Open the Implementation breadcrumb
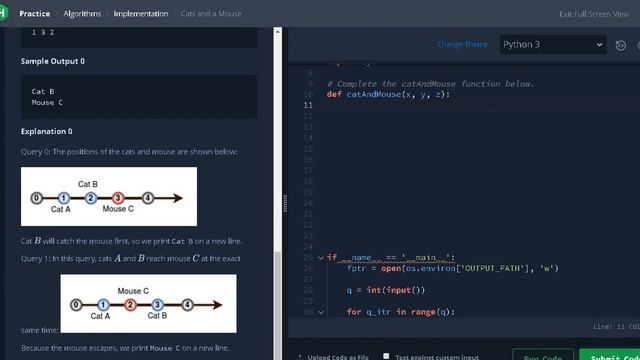This screenshot has height=360, width=640. [141, 14]
